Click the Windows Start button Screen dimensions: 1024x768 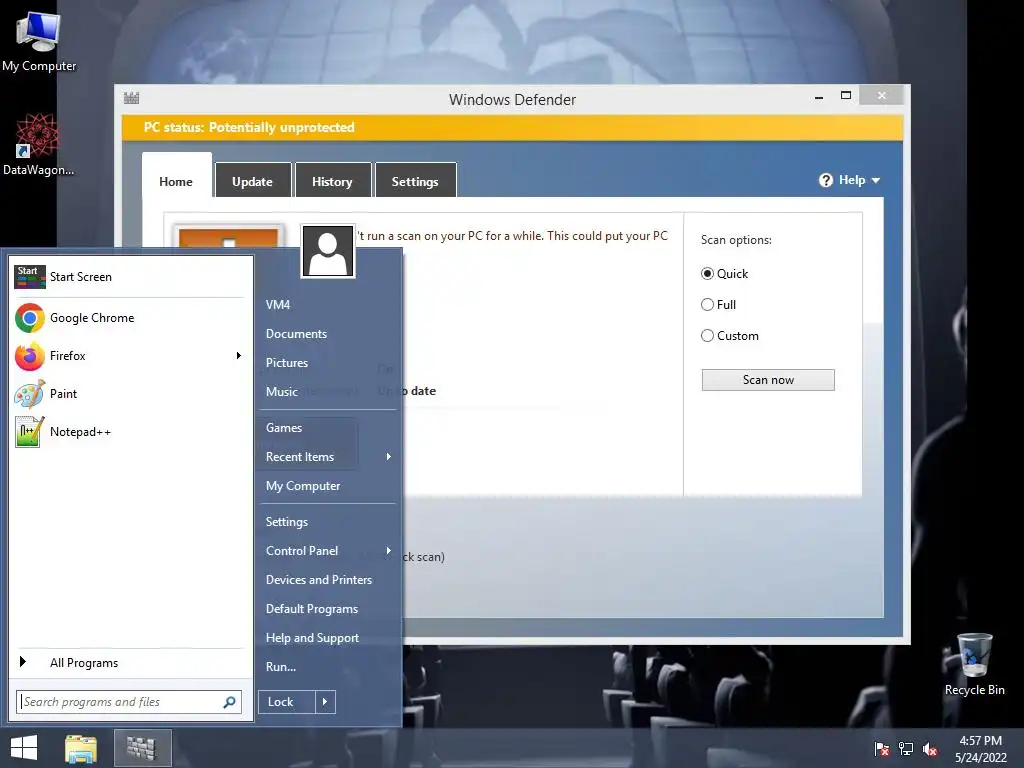pos(24,748)
